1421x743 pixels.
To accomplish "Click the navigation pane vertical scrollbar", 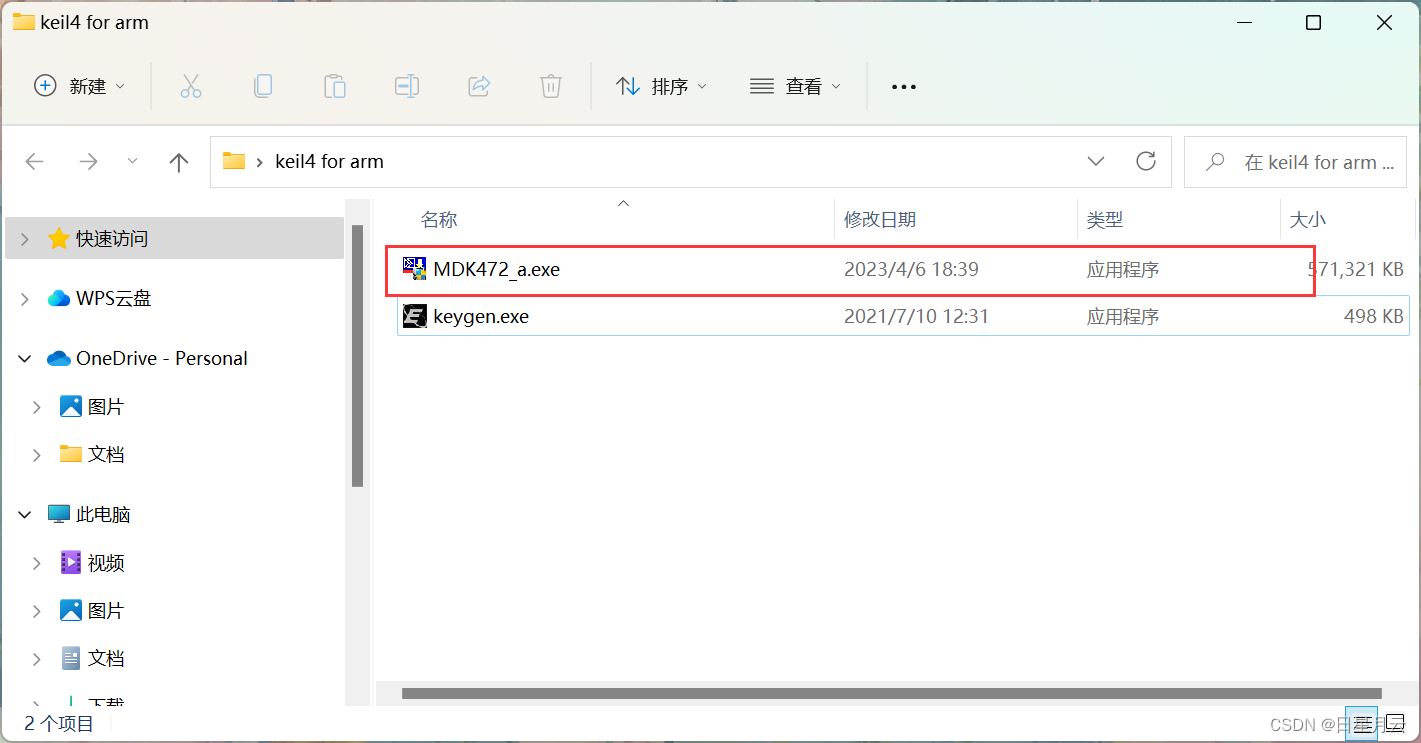I will point(357,355).
